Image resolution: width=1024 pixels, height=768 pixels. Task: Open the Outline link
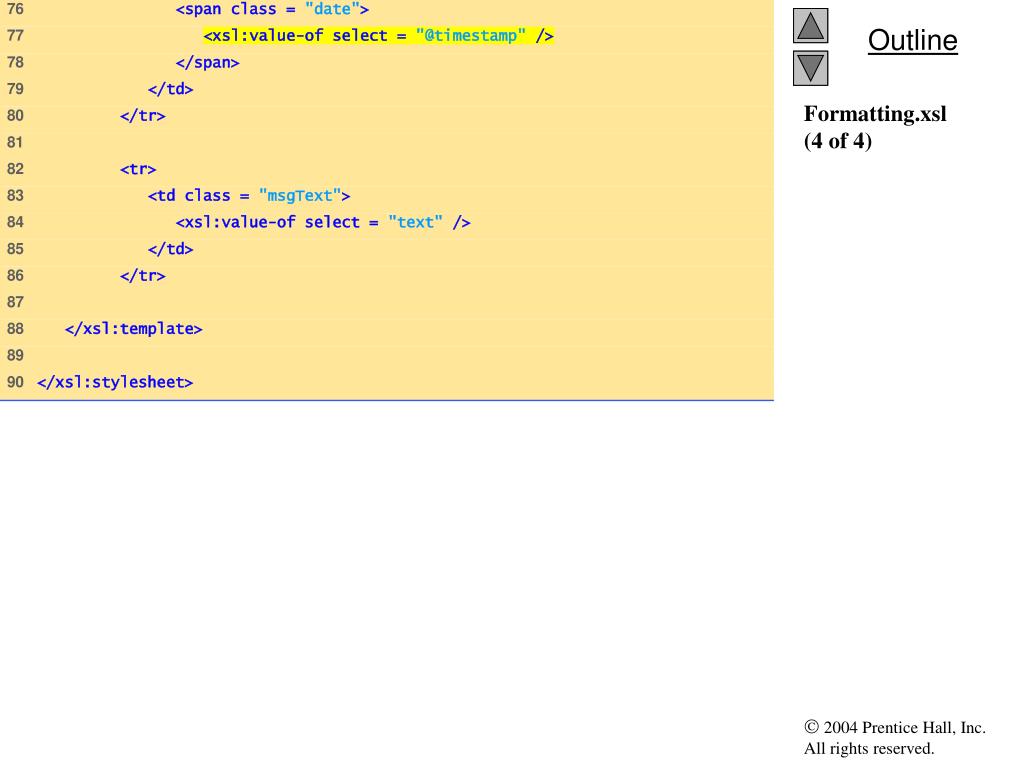(912, 40)
